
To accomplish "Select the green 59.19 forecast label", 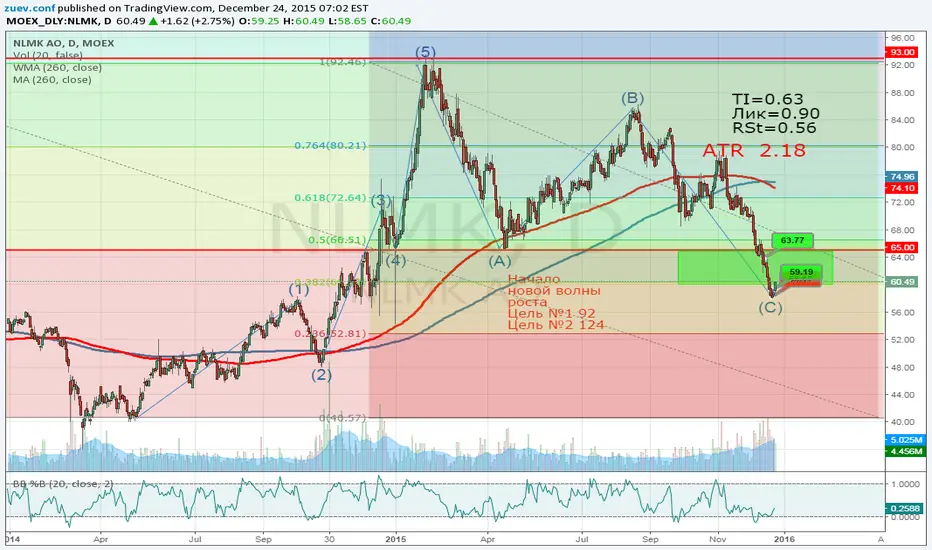I will 801,272.
